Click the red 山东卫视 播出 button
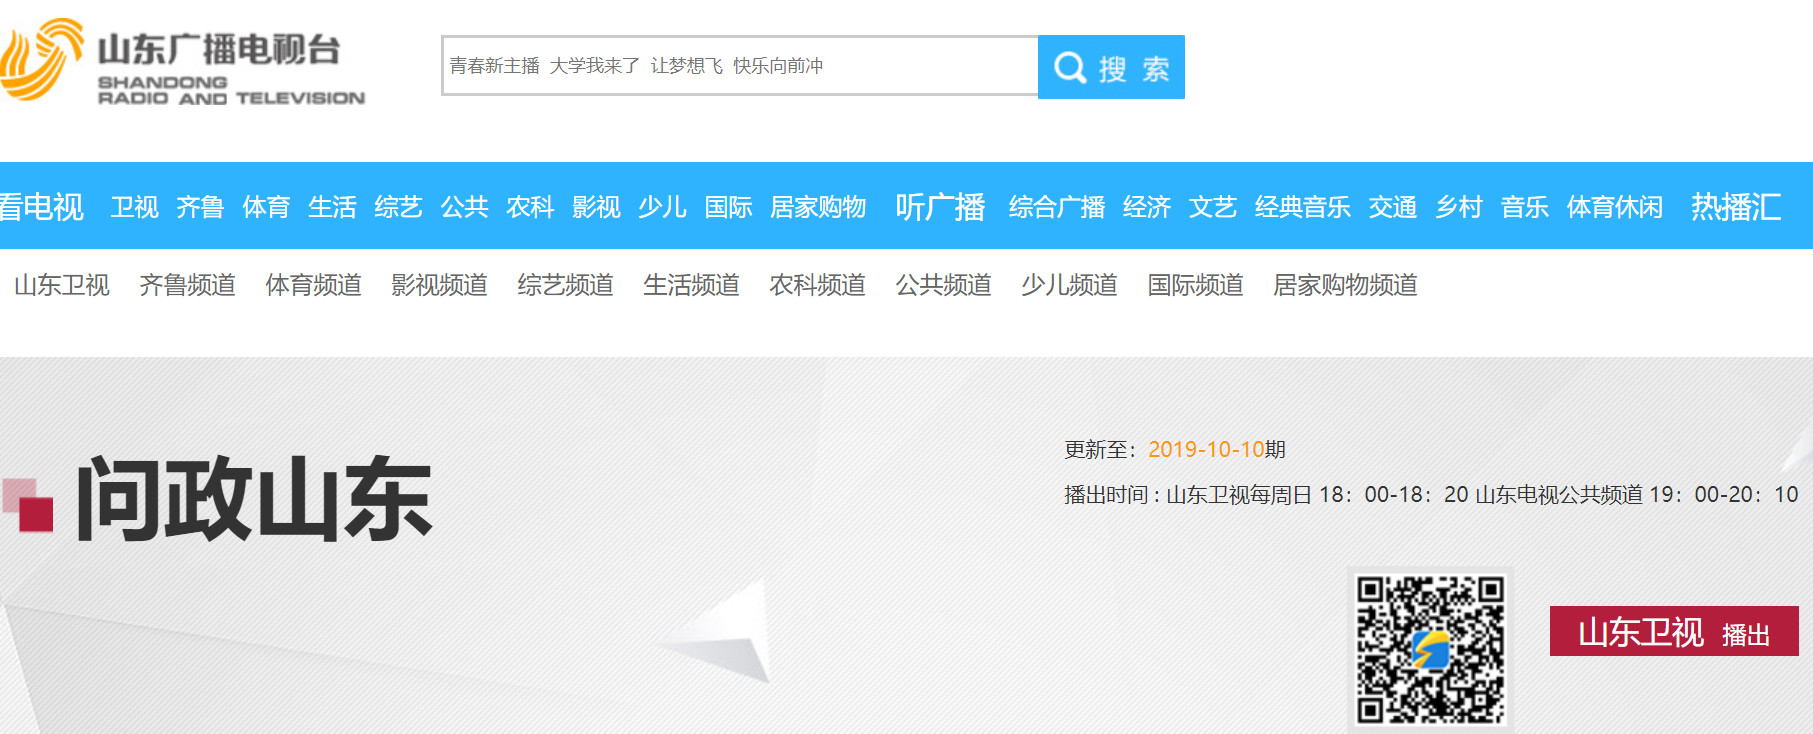This screenshot has width=1813, height=734. click(1674, 632)
